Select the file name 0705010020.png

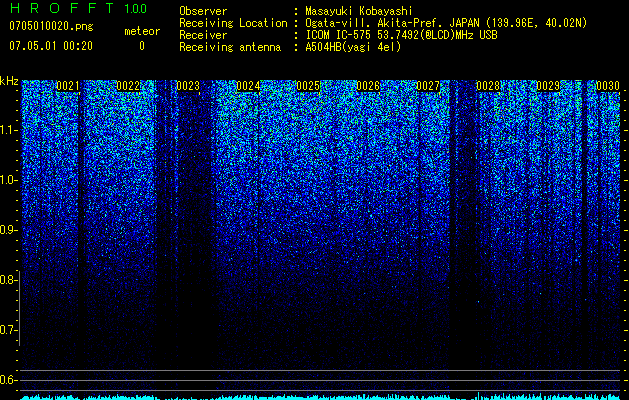click(51, 27)
